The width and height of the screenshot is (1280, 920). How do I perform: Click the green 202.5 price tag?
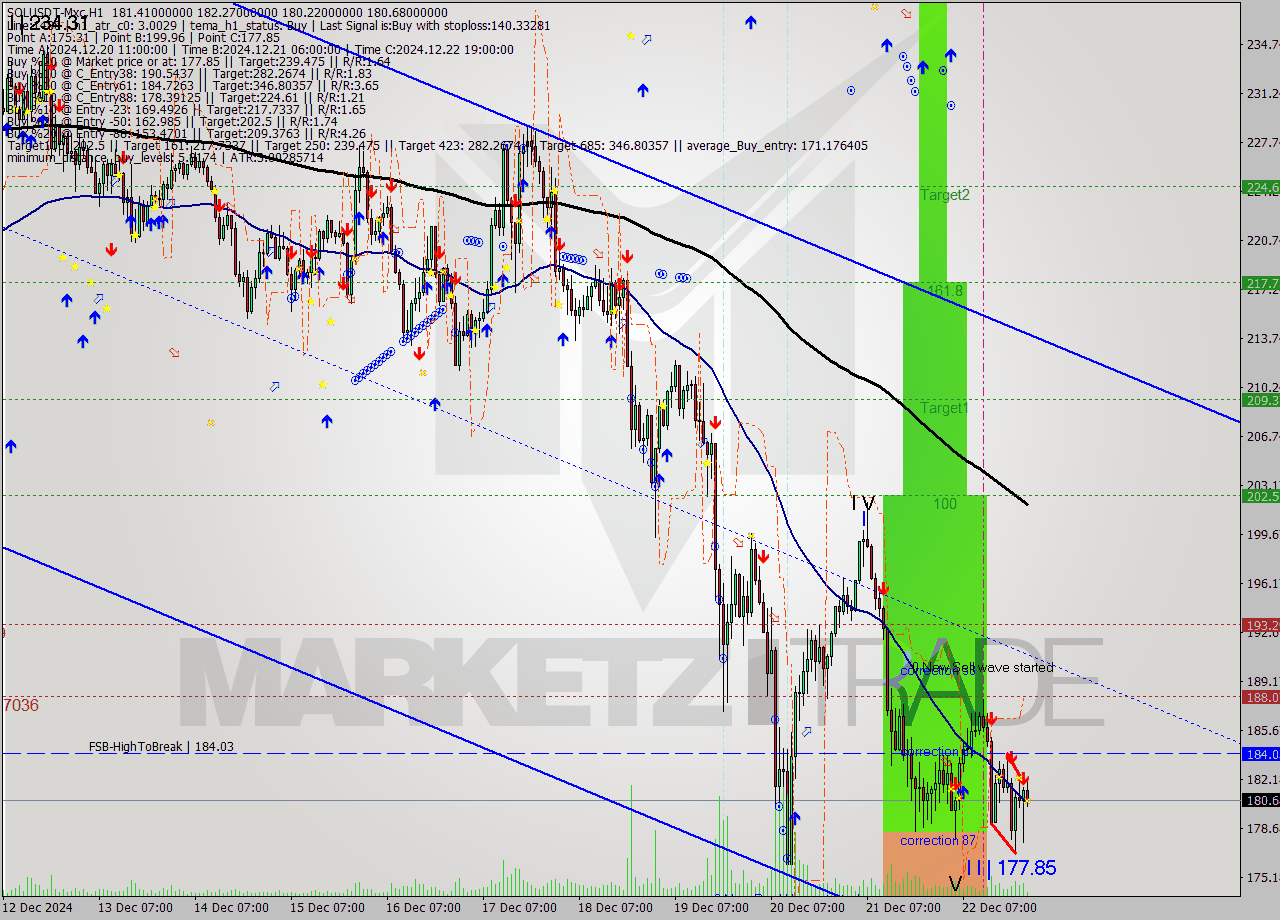pos(1260,495)
